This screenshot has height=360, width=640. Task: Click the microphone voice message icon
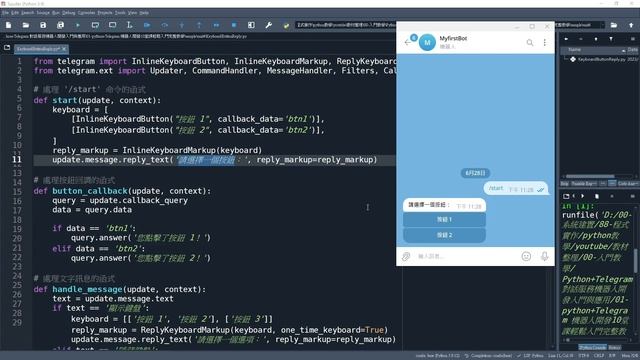pyautogui.click(x=544, y=256)
